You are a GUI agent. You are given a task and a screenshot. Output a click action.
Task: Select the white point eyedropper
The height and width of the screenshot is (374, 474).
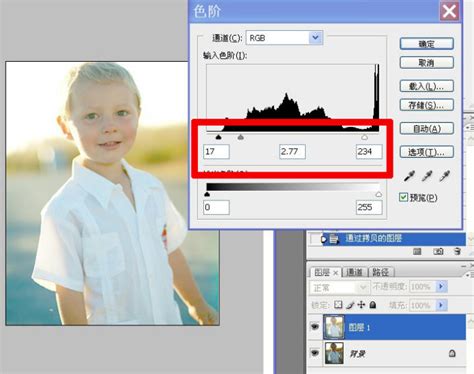444,176
